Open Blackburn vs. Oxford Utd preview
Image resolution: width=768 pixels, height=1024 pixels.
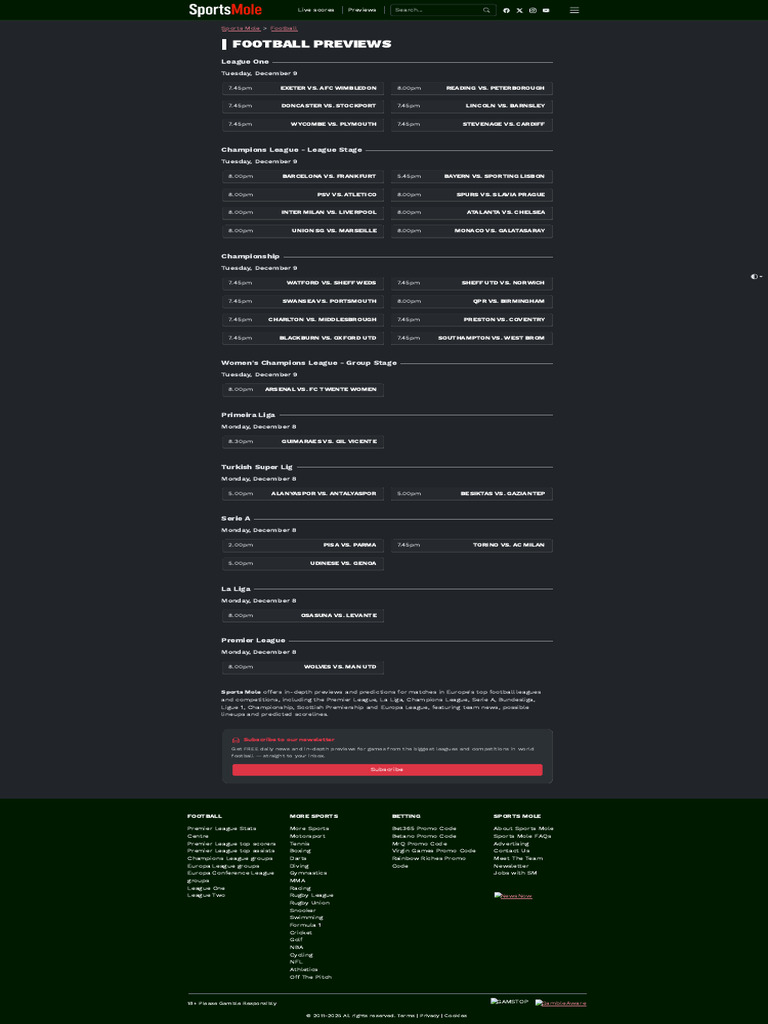click(x=303, y=338)
